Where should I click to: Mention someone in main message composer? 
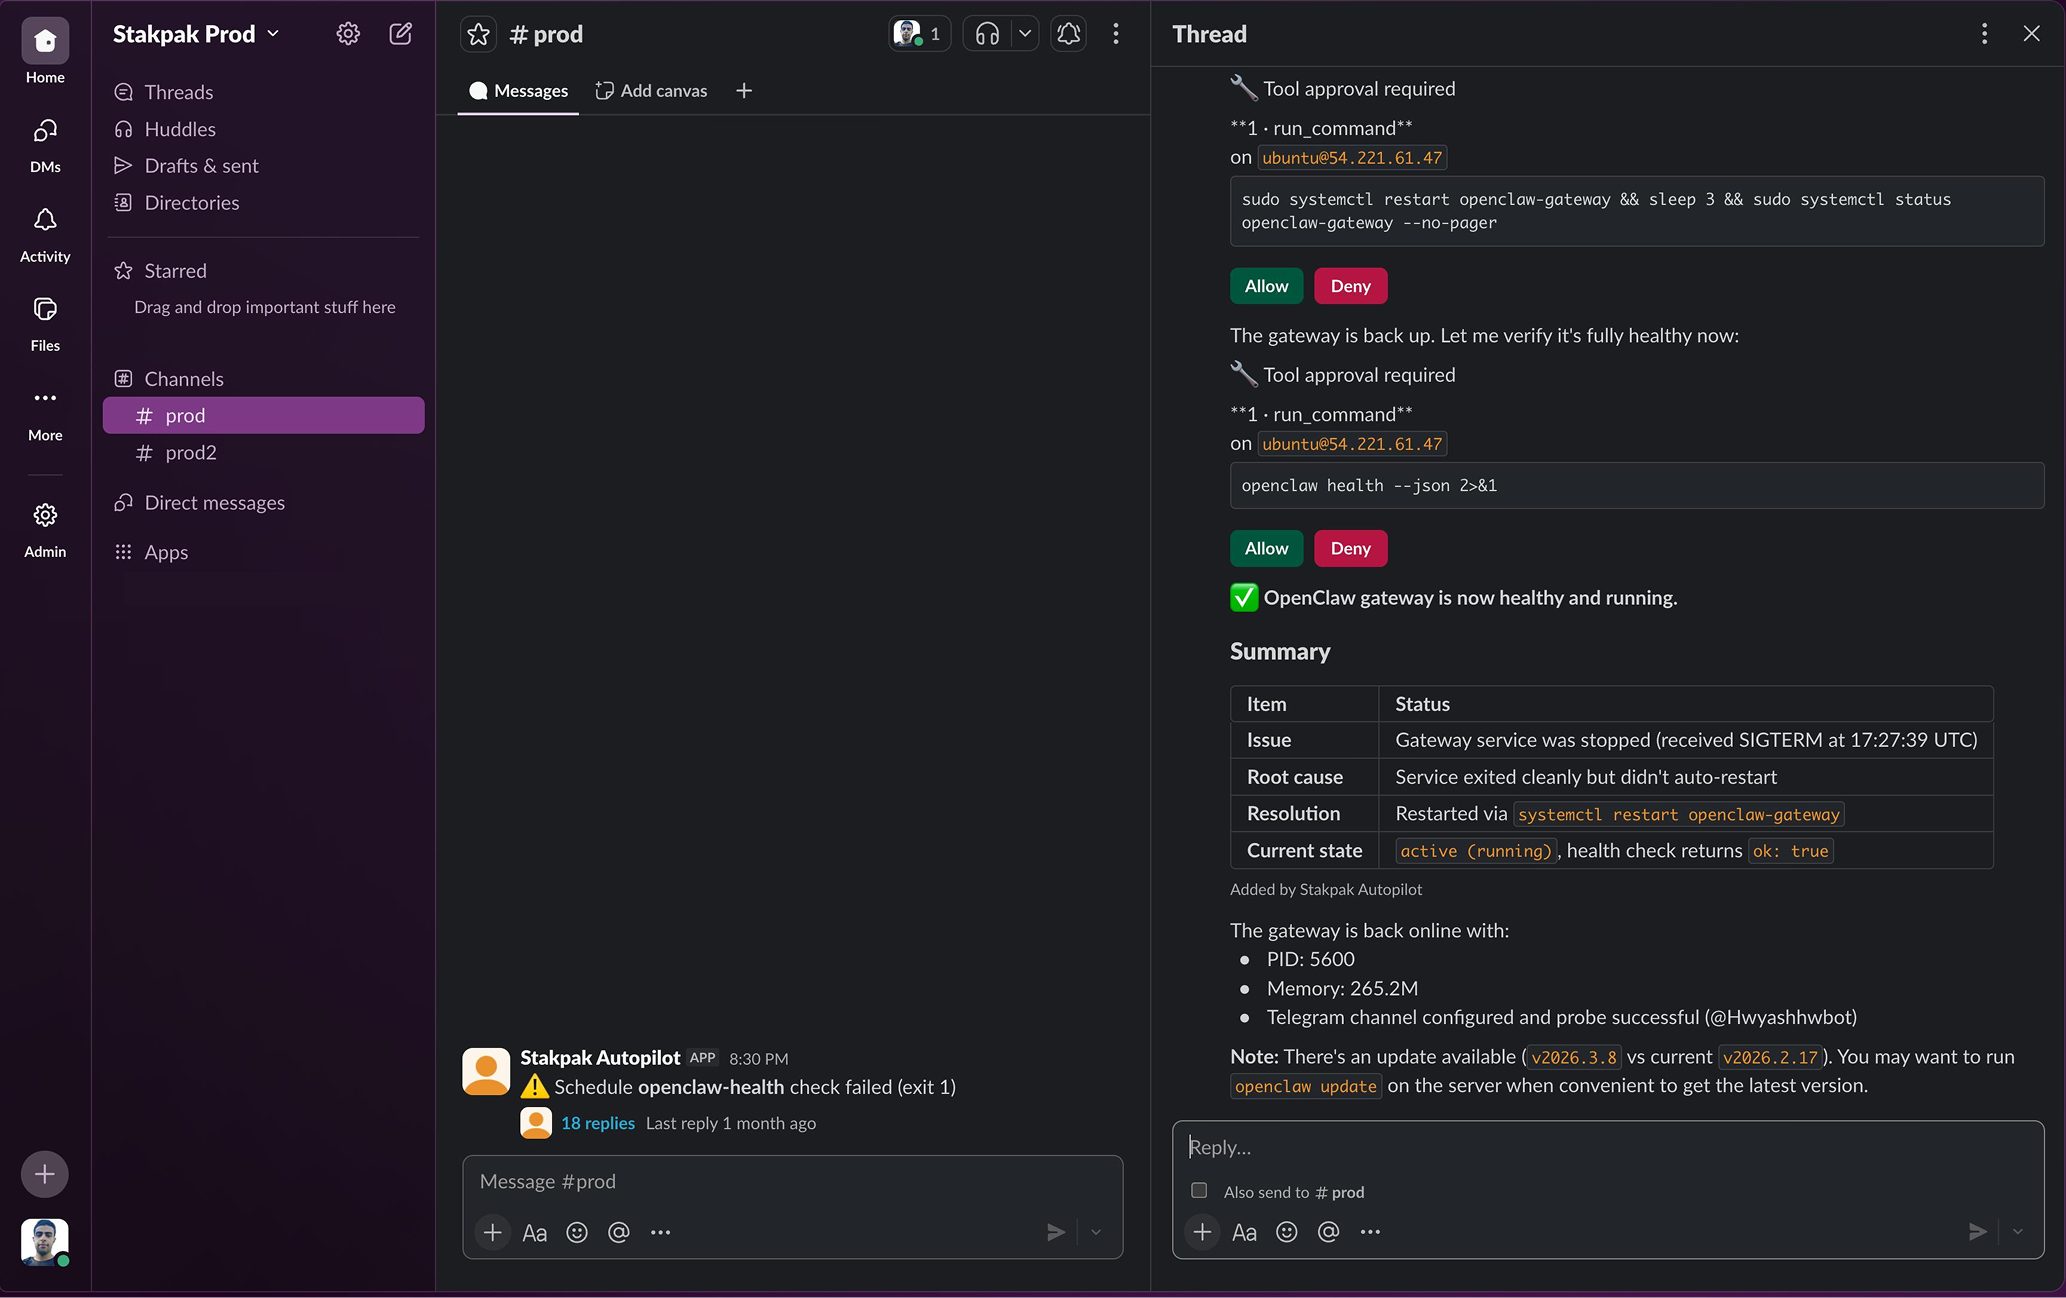click(x=618, y=1232)
